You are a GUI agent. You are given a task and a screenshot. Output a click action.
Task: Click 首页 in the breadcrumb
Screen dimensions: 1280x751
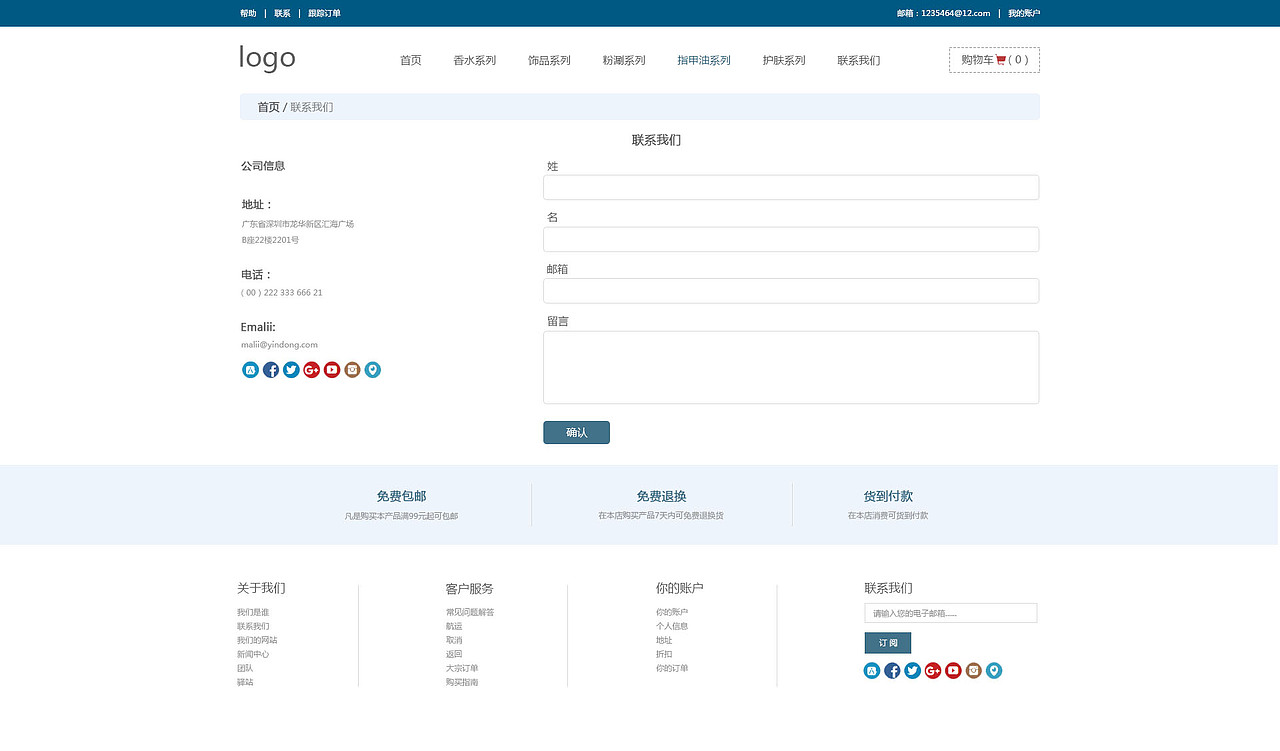click(269, 107)
